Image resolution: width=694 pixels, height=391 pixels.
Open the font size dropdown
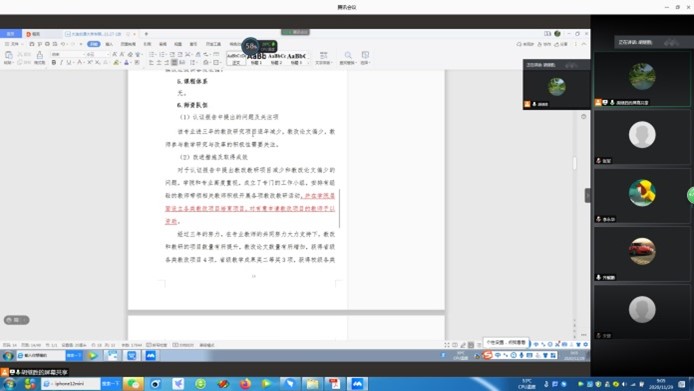coord(97,54)
